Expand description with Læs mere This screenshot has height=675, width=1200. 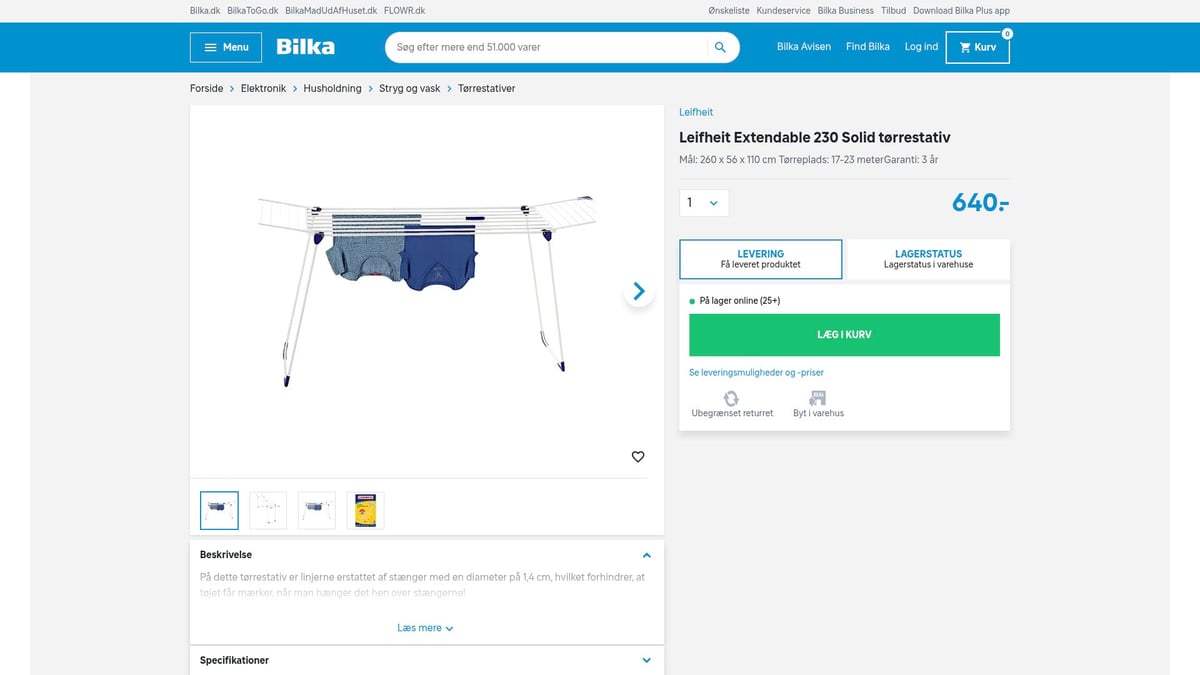pyautogui.click(x=426, y=628)
